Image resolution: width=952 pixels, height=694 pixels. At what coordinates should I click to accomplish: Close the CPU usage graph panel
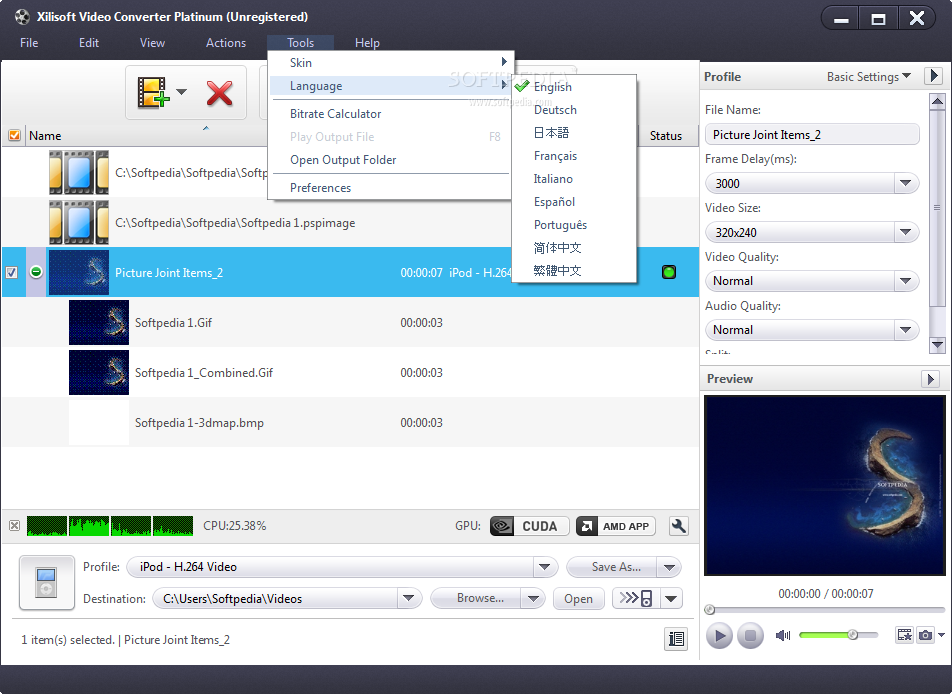coord(15,525)
